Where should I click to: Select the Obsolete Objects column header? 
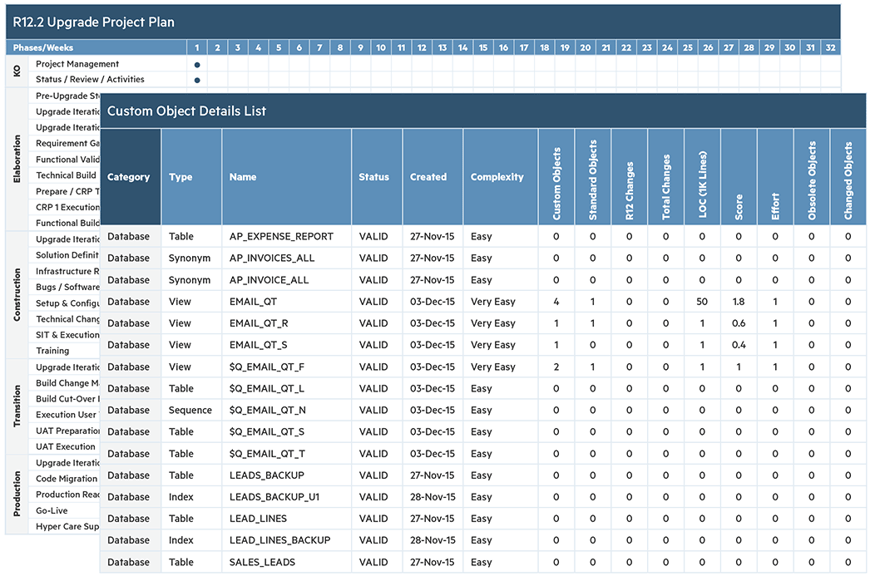coord(812,177)
